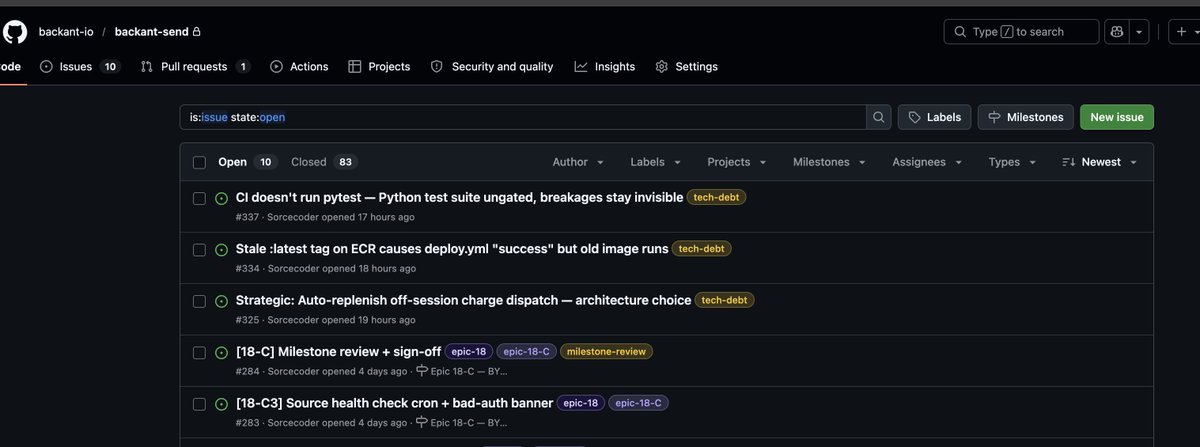
Task: Click the lock icon next to backant-send
Action: click(x=196, y=32)
